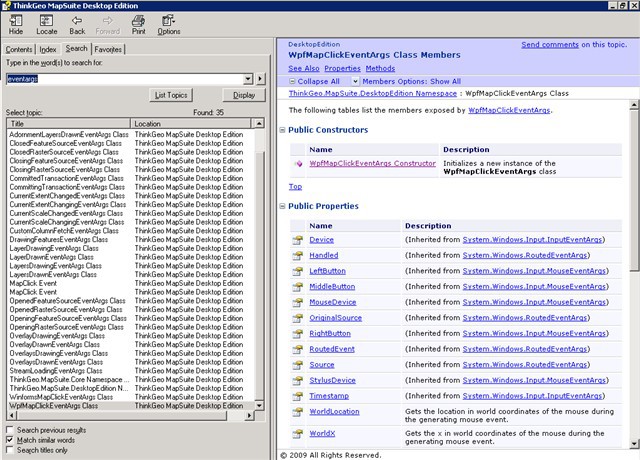Click the property icon beside WorldLocation
The image size is (640, 460).
(297, 412)
